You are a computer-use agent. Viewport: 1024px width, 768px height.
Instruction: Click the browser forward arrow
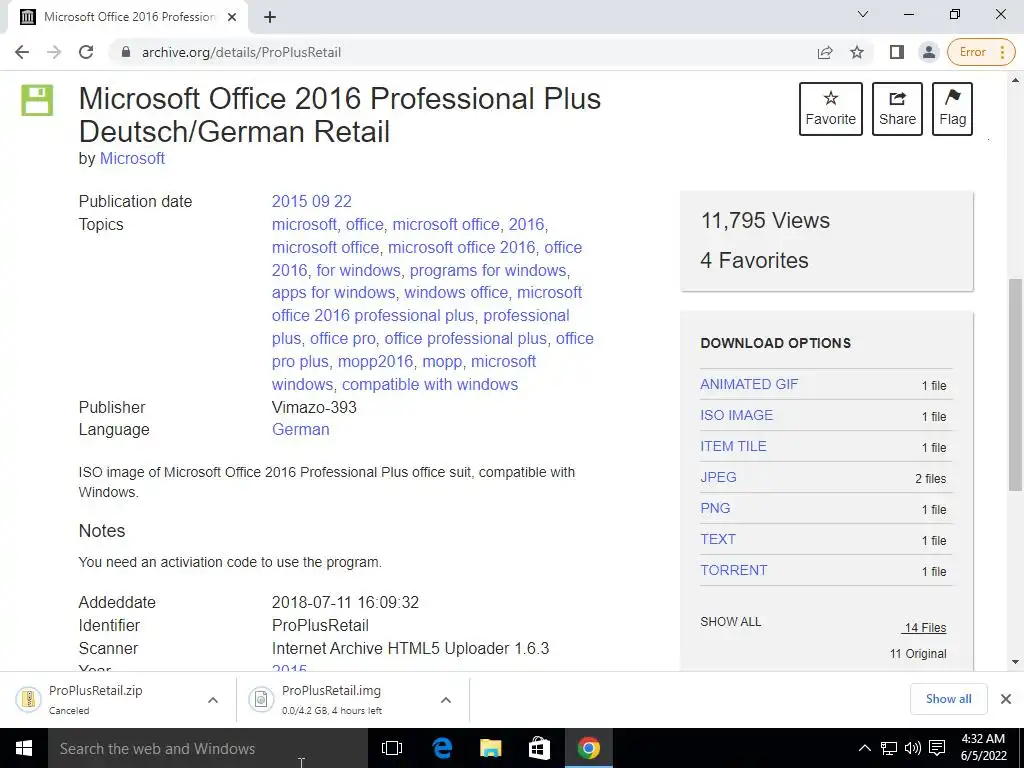[x=54, y=52]
